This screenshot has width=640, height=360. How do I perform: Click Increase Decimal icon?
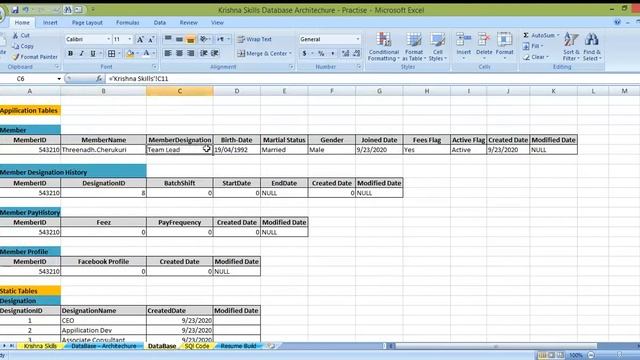click(x=345, y=53)
